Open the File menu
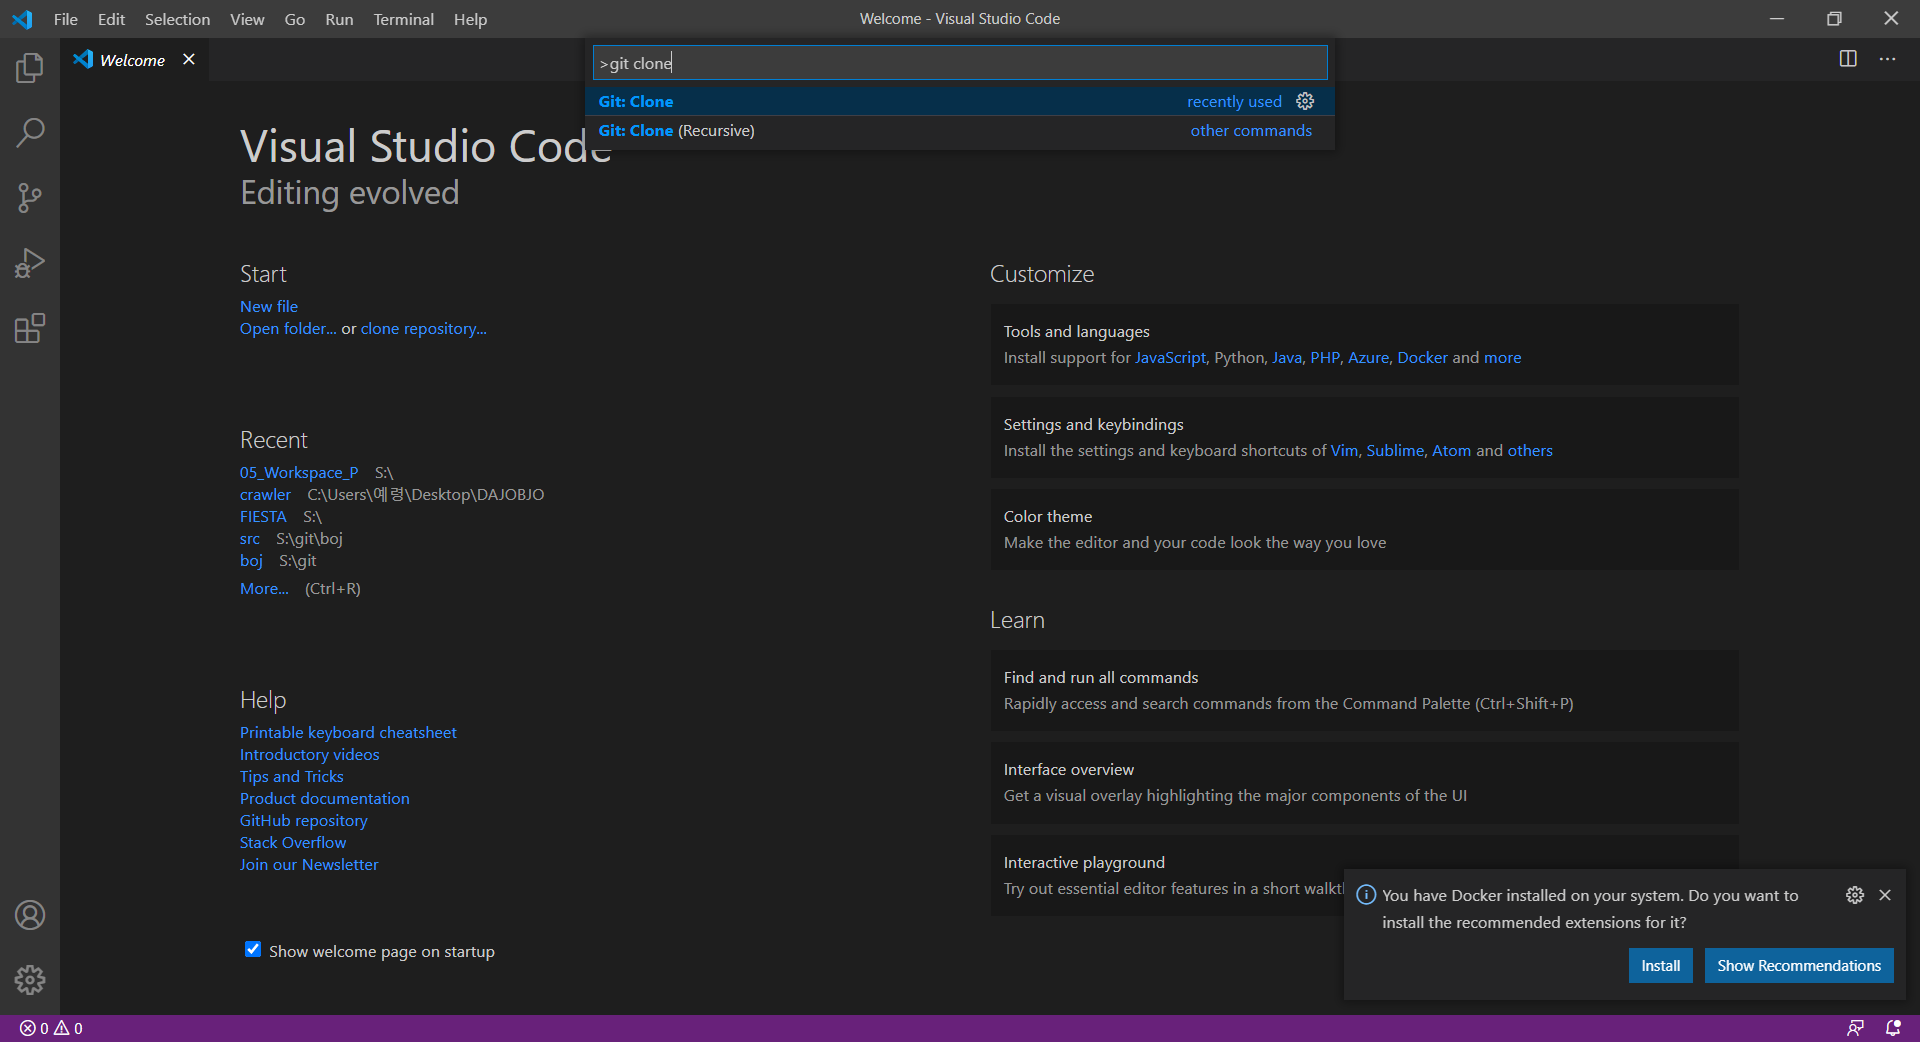 coord(65,19)
